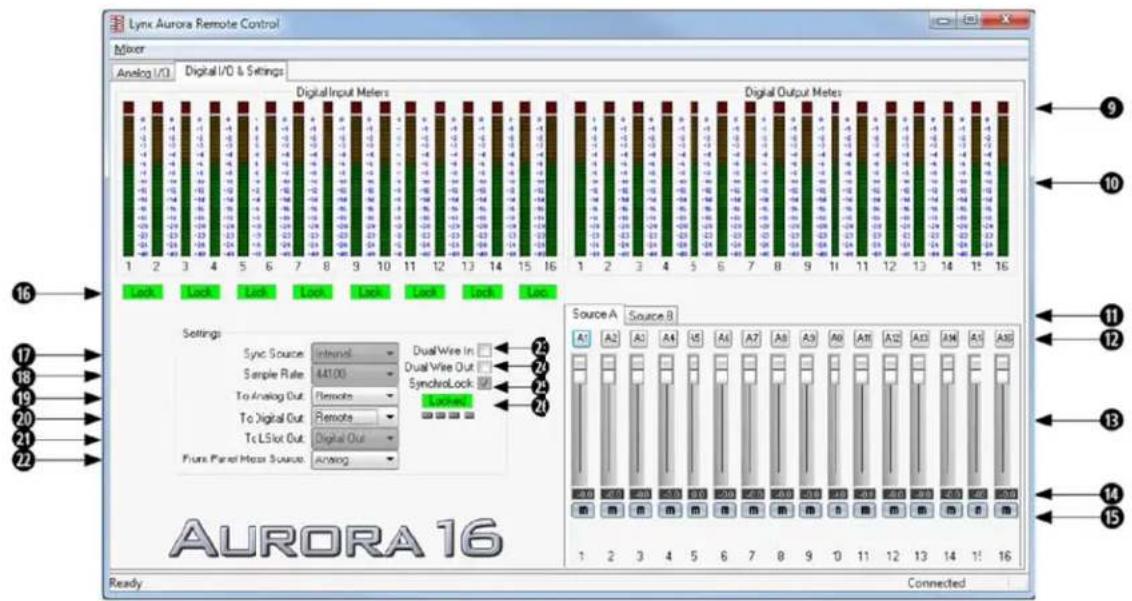The width and height of the screenshot is (1132, 601).
Task: Enable the Dual Wire In checkbox
Action: tap(484, 351)
